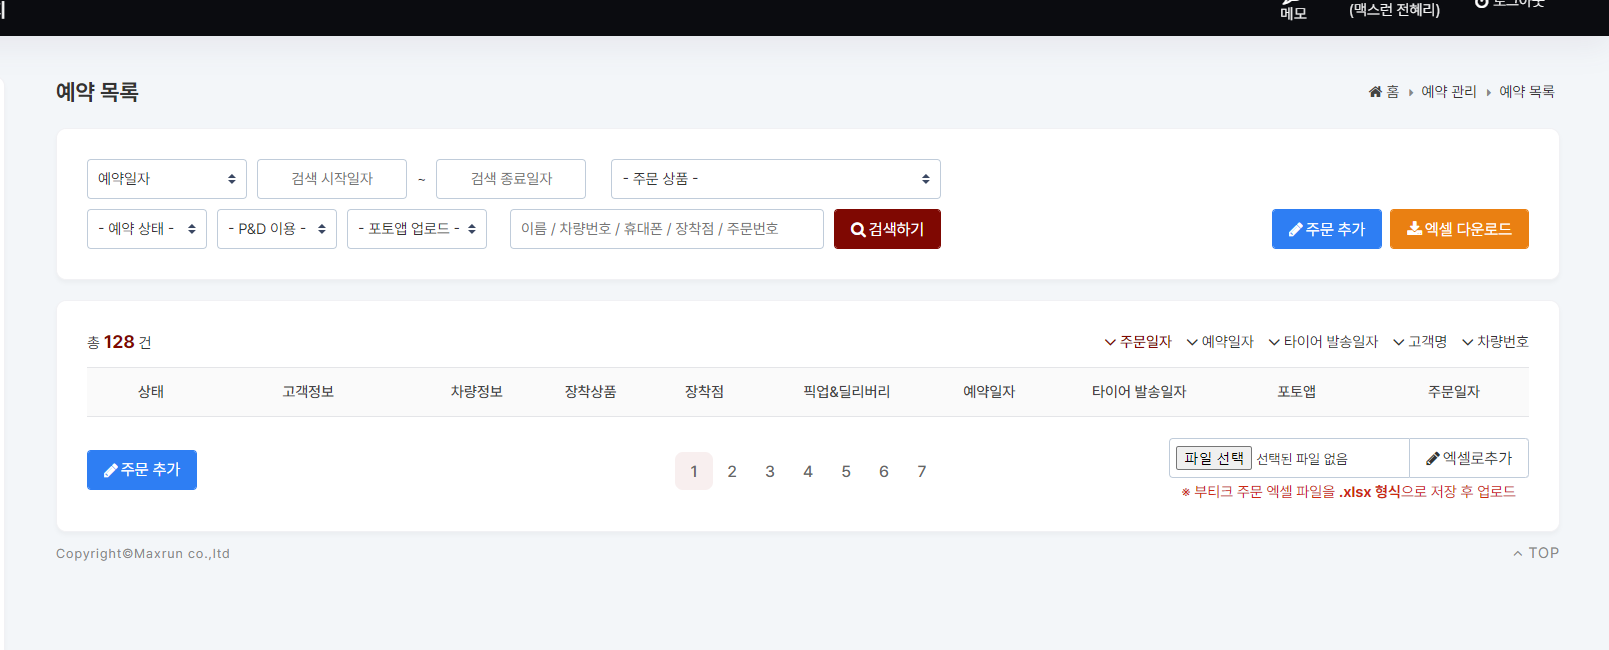Click the home icon in breadcrumb
Image resolution: width=1609 pixels, height=650 pixels.
pos(1375,92)
